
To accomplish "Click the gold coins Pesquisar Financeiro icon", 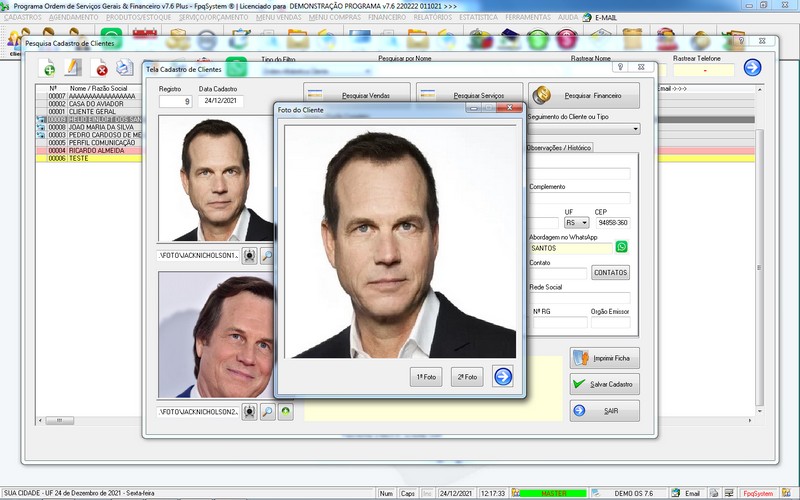I will (x=541, y=95).
